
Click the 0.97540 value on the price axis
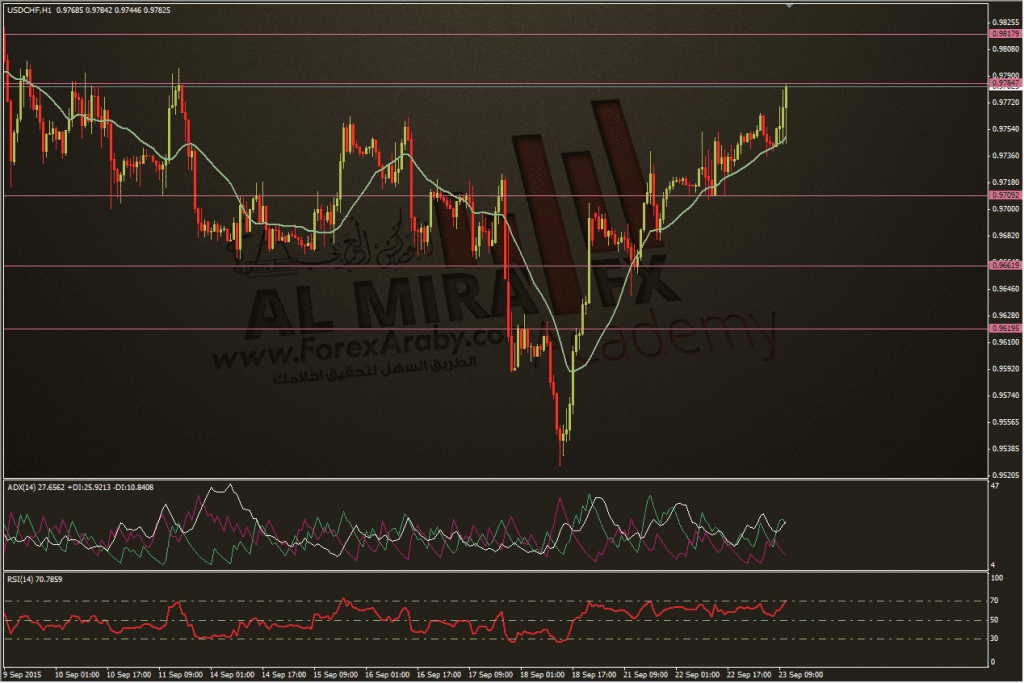(x=1006, y=129)
